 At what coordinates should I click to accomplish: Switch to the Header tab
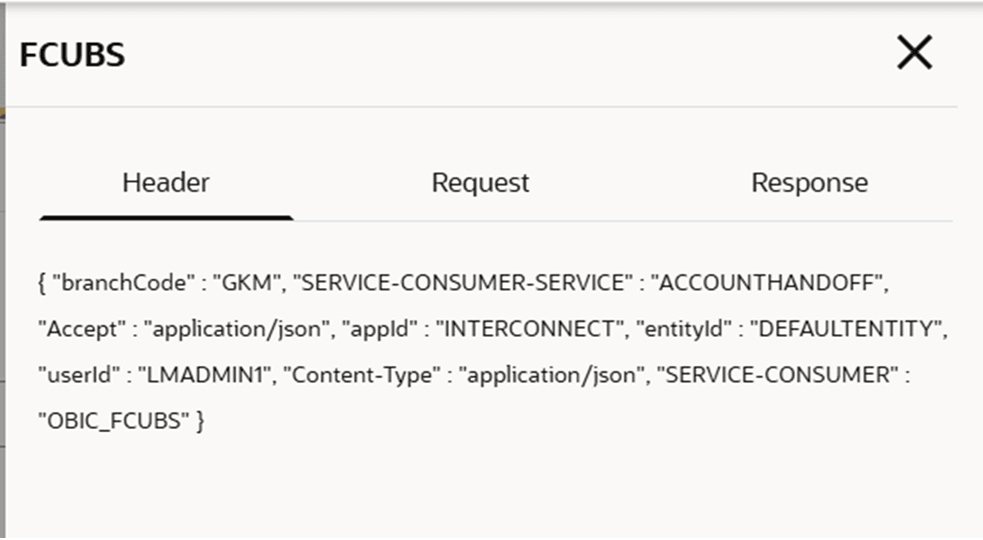click(166, 183)
